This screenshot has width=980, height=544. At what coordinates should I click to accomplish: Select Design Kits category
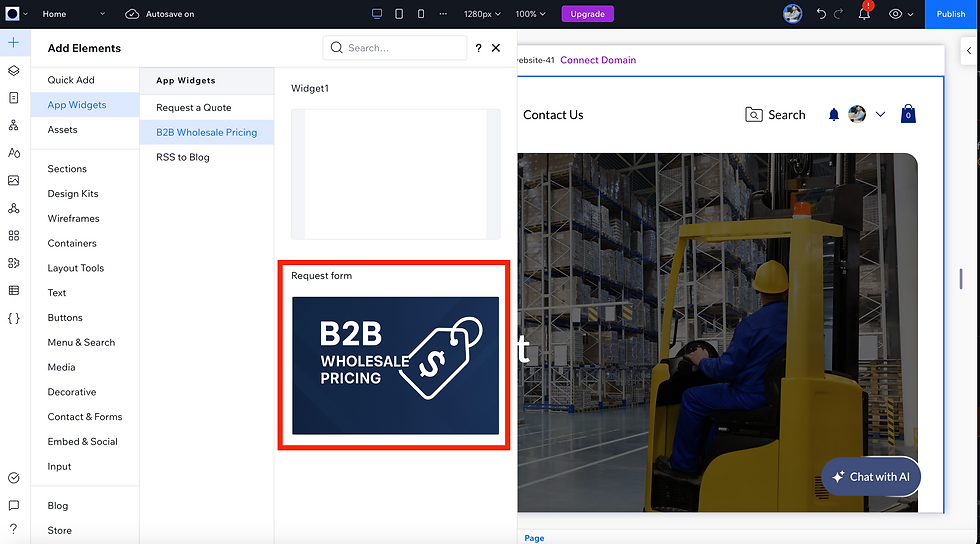coord(85,194)
